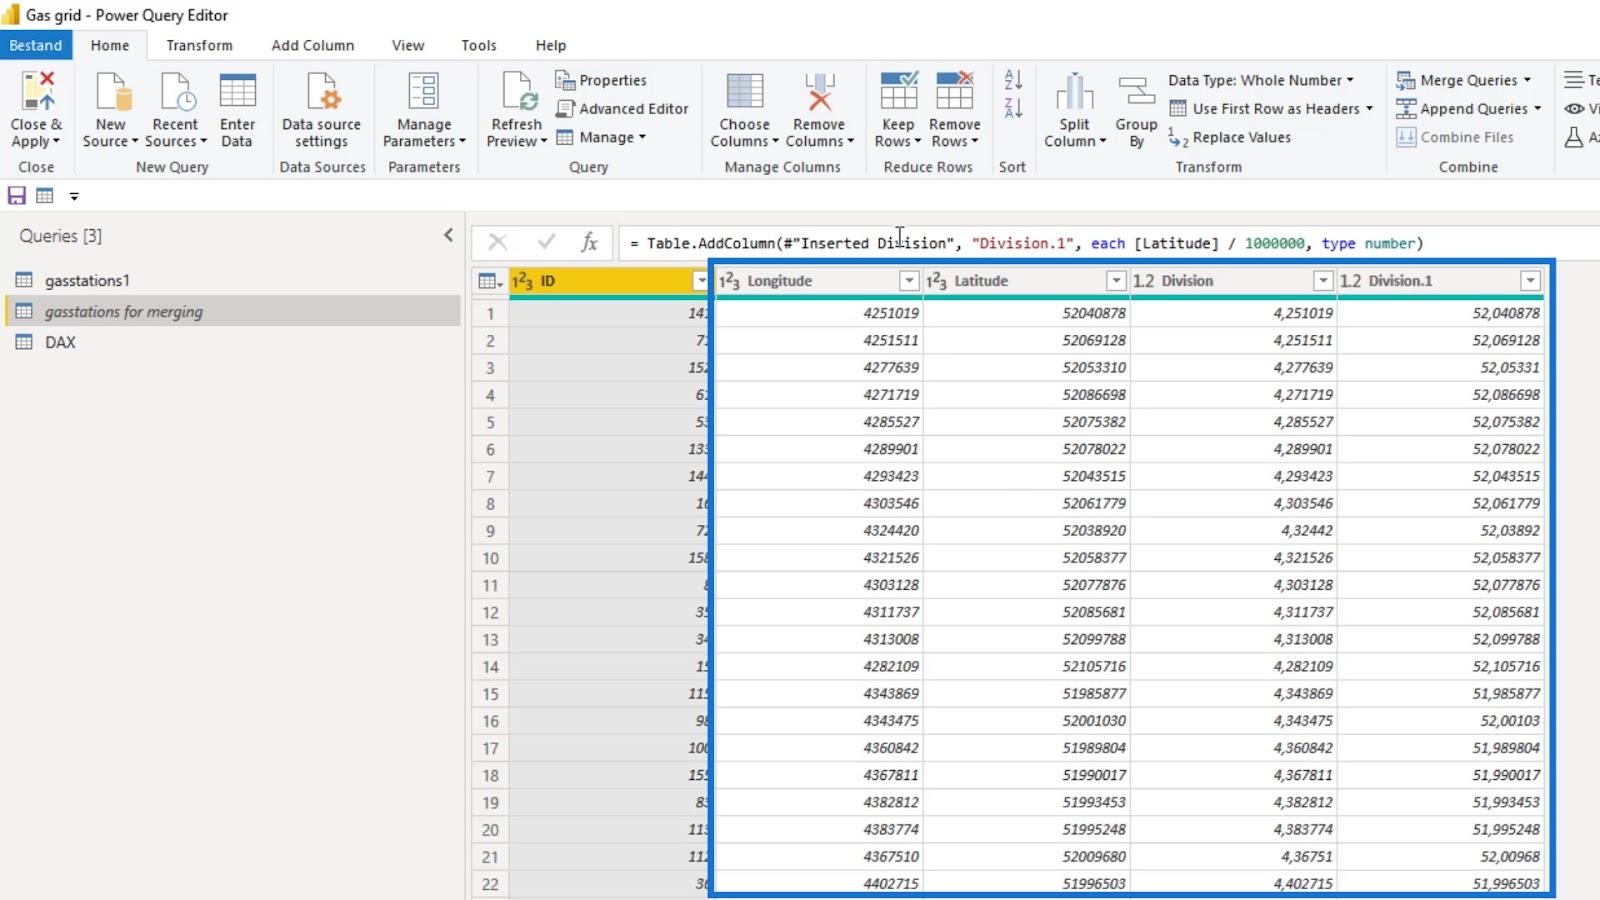Viewport: 1600px width, 900px height.
Task: Select the Division.1 column header
Action: (1400, 281)
